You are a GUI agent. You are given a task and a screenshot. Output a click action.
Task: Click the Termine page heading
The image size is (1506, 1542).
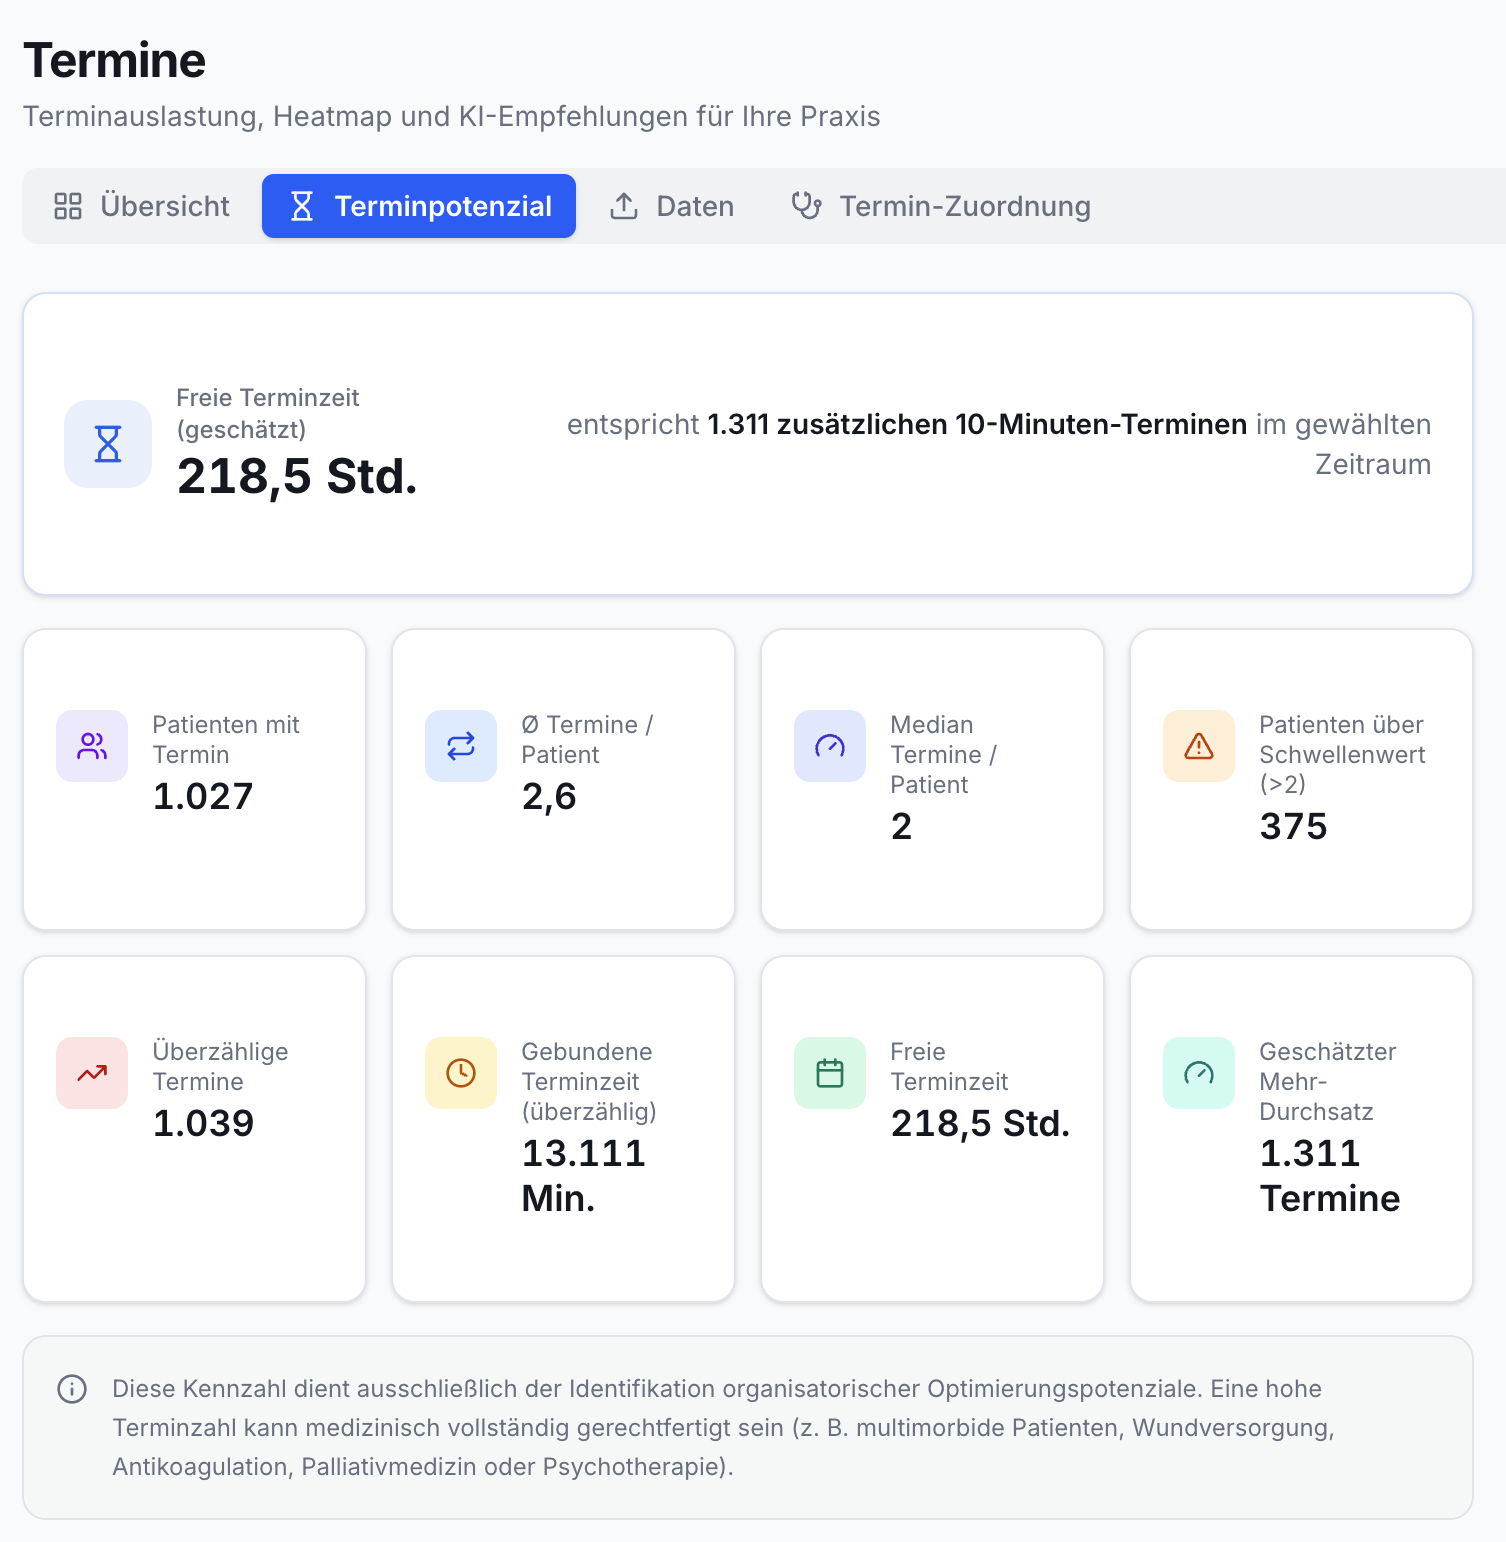(115, 61)
